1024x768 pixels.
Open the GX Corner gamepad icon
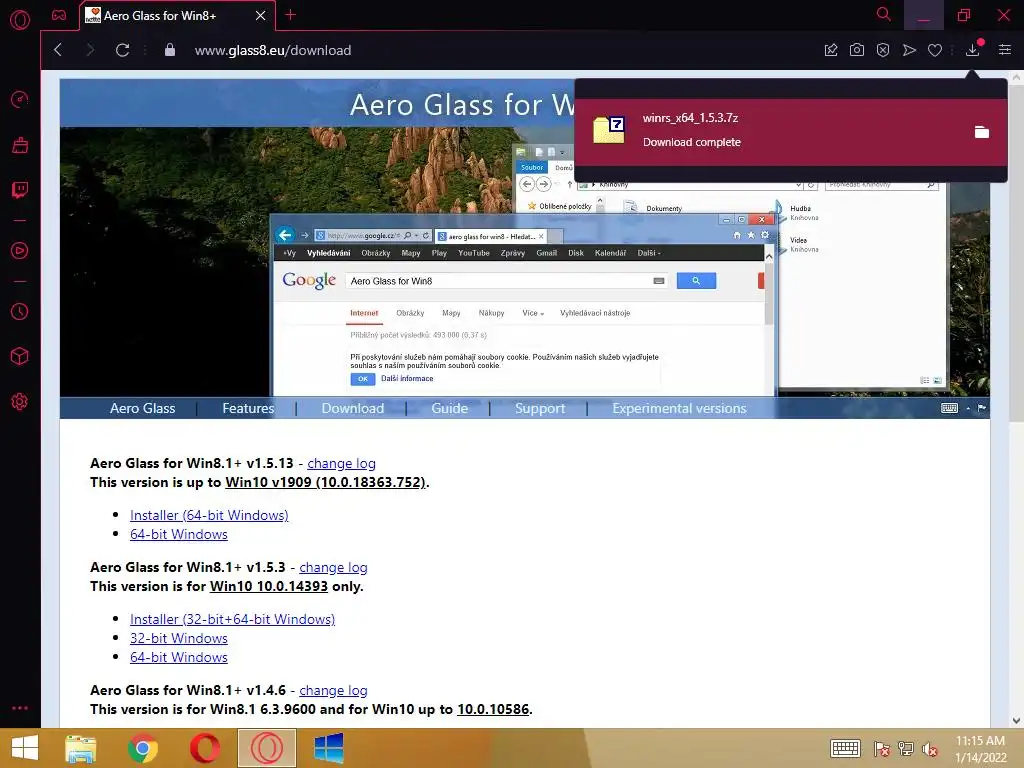(59, 15)
